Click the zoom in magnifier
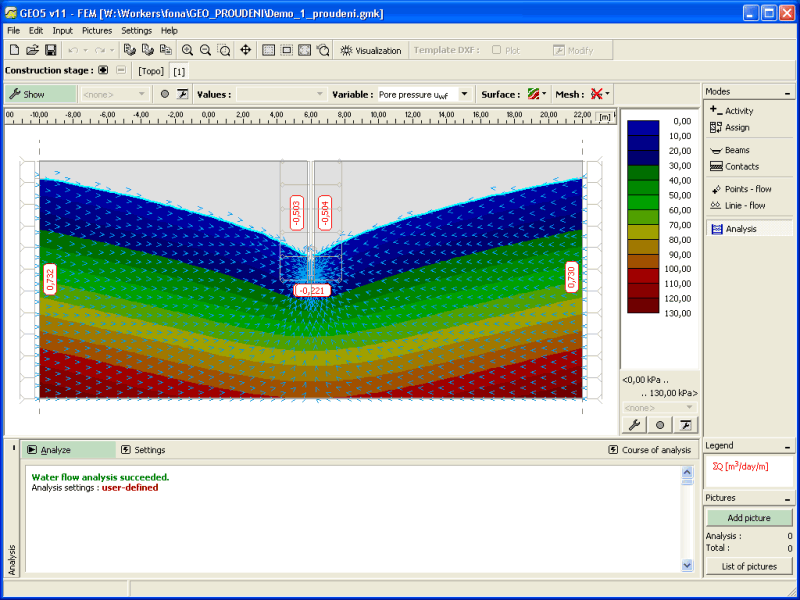Screen dimensions: 800x600 pyautogui.click(x=187, y=50)
